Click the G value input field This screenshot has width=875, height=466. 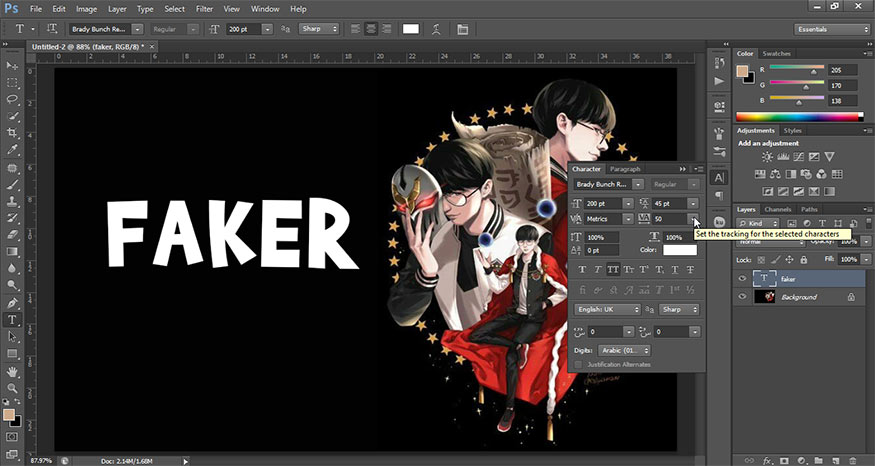pyautogui.click(x=842, y=85)
